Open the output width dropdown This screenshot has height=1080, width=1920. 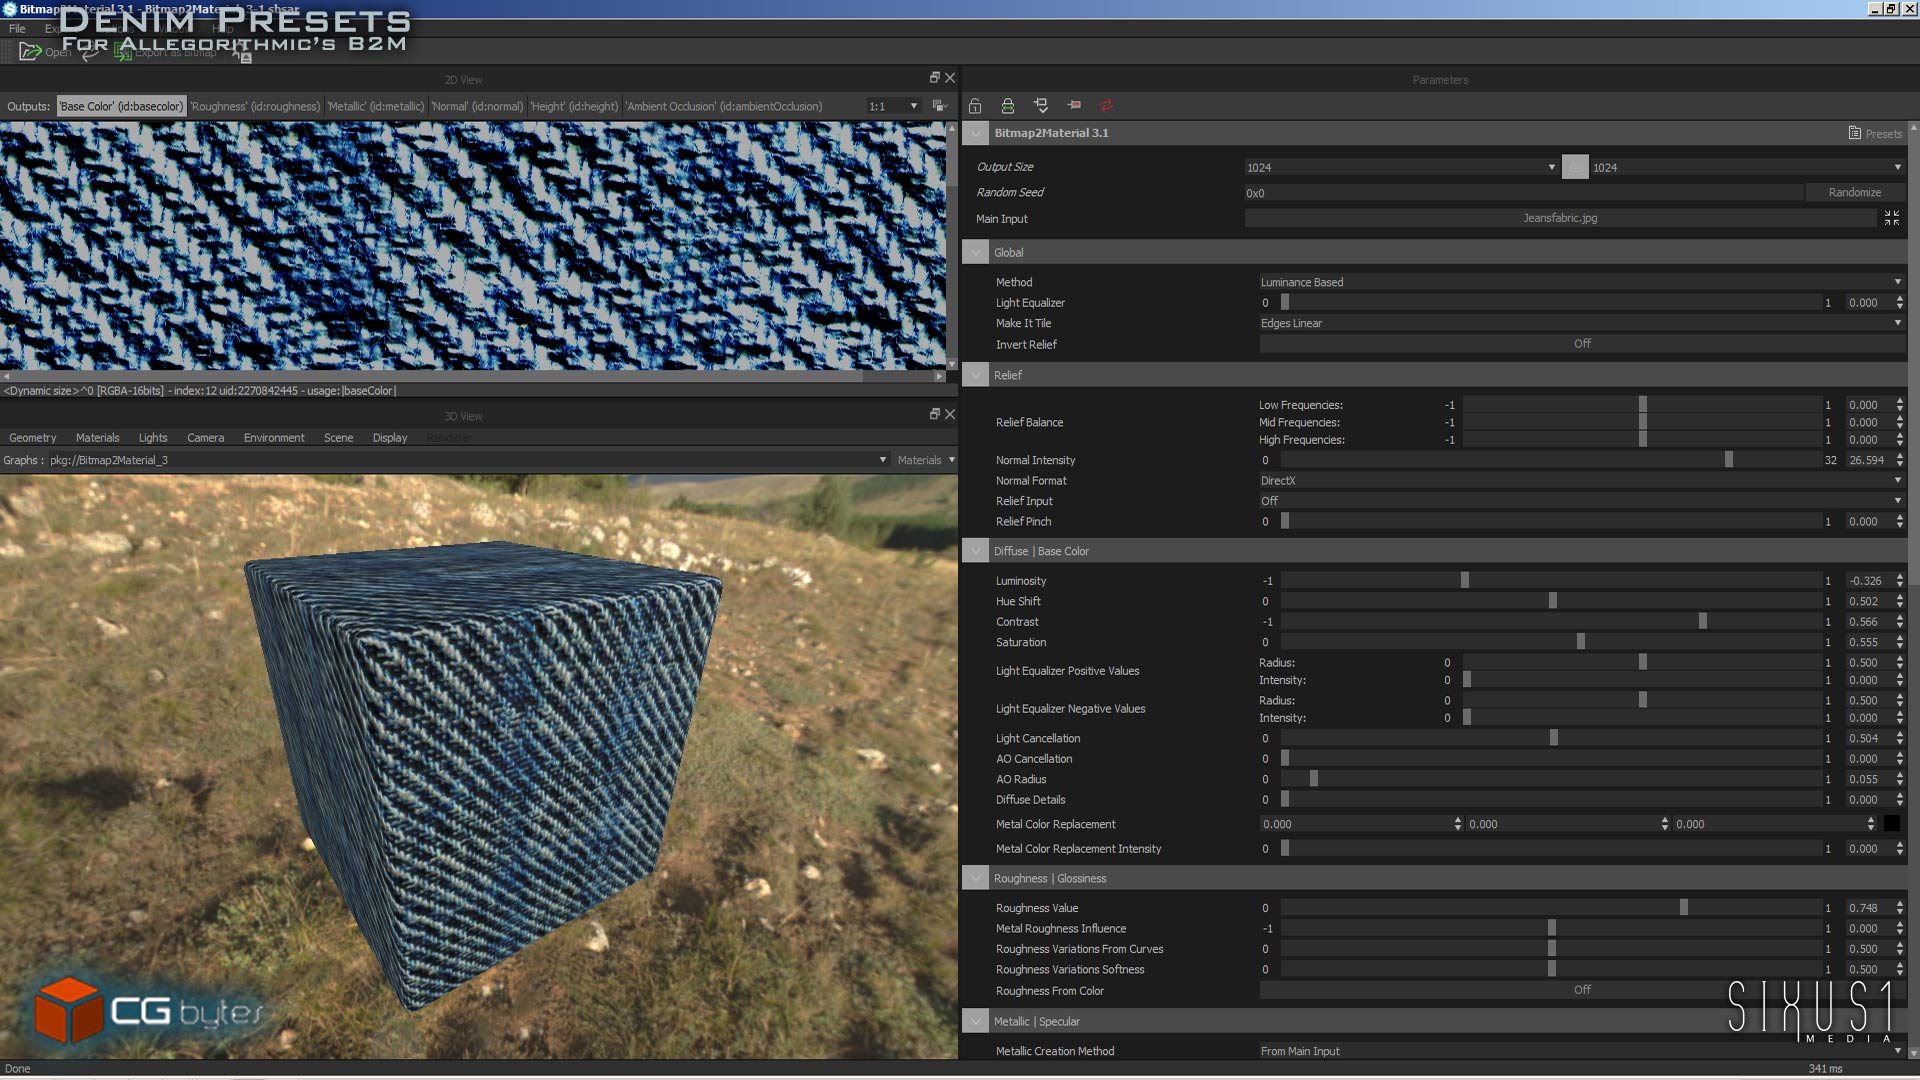tap(1401, 167)
